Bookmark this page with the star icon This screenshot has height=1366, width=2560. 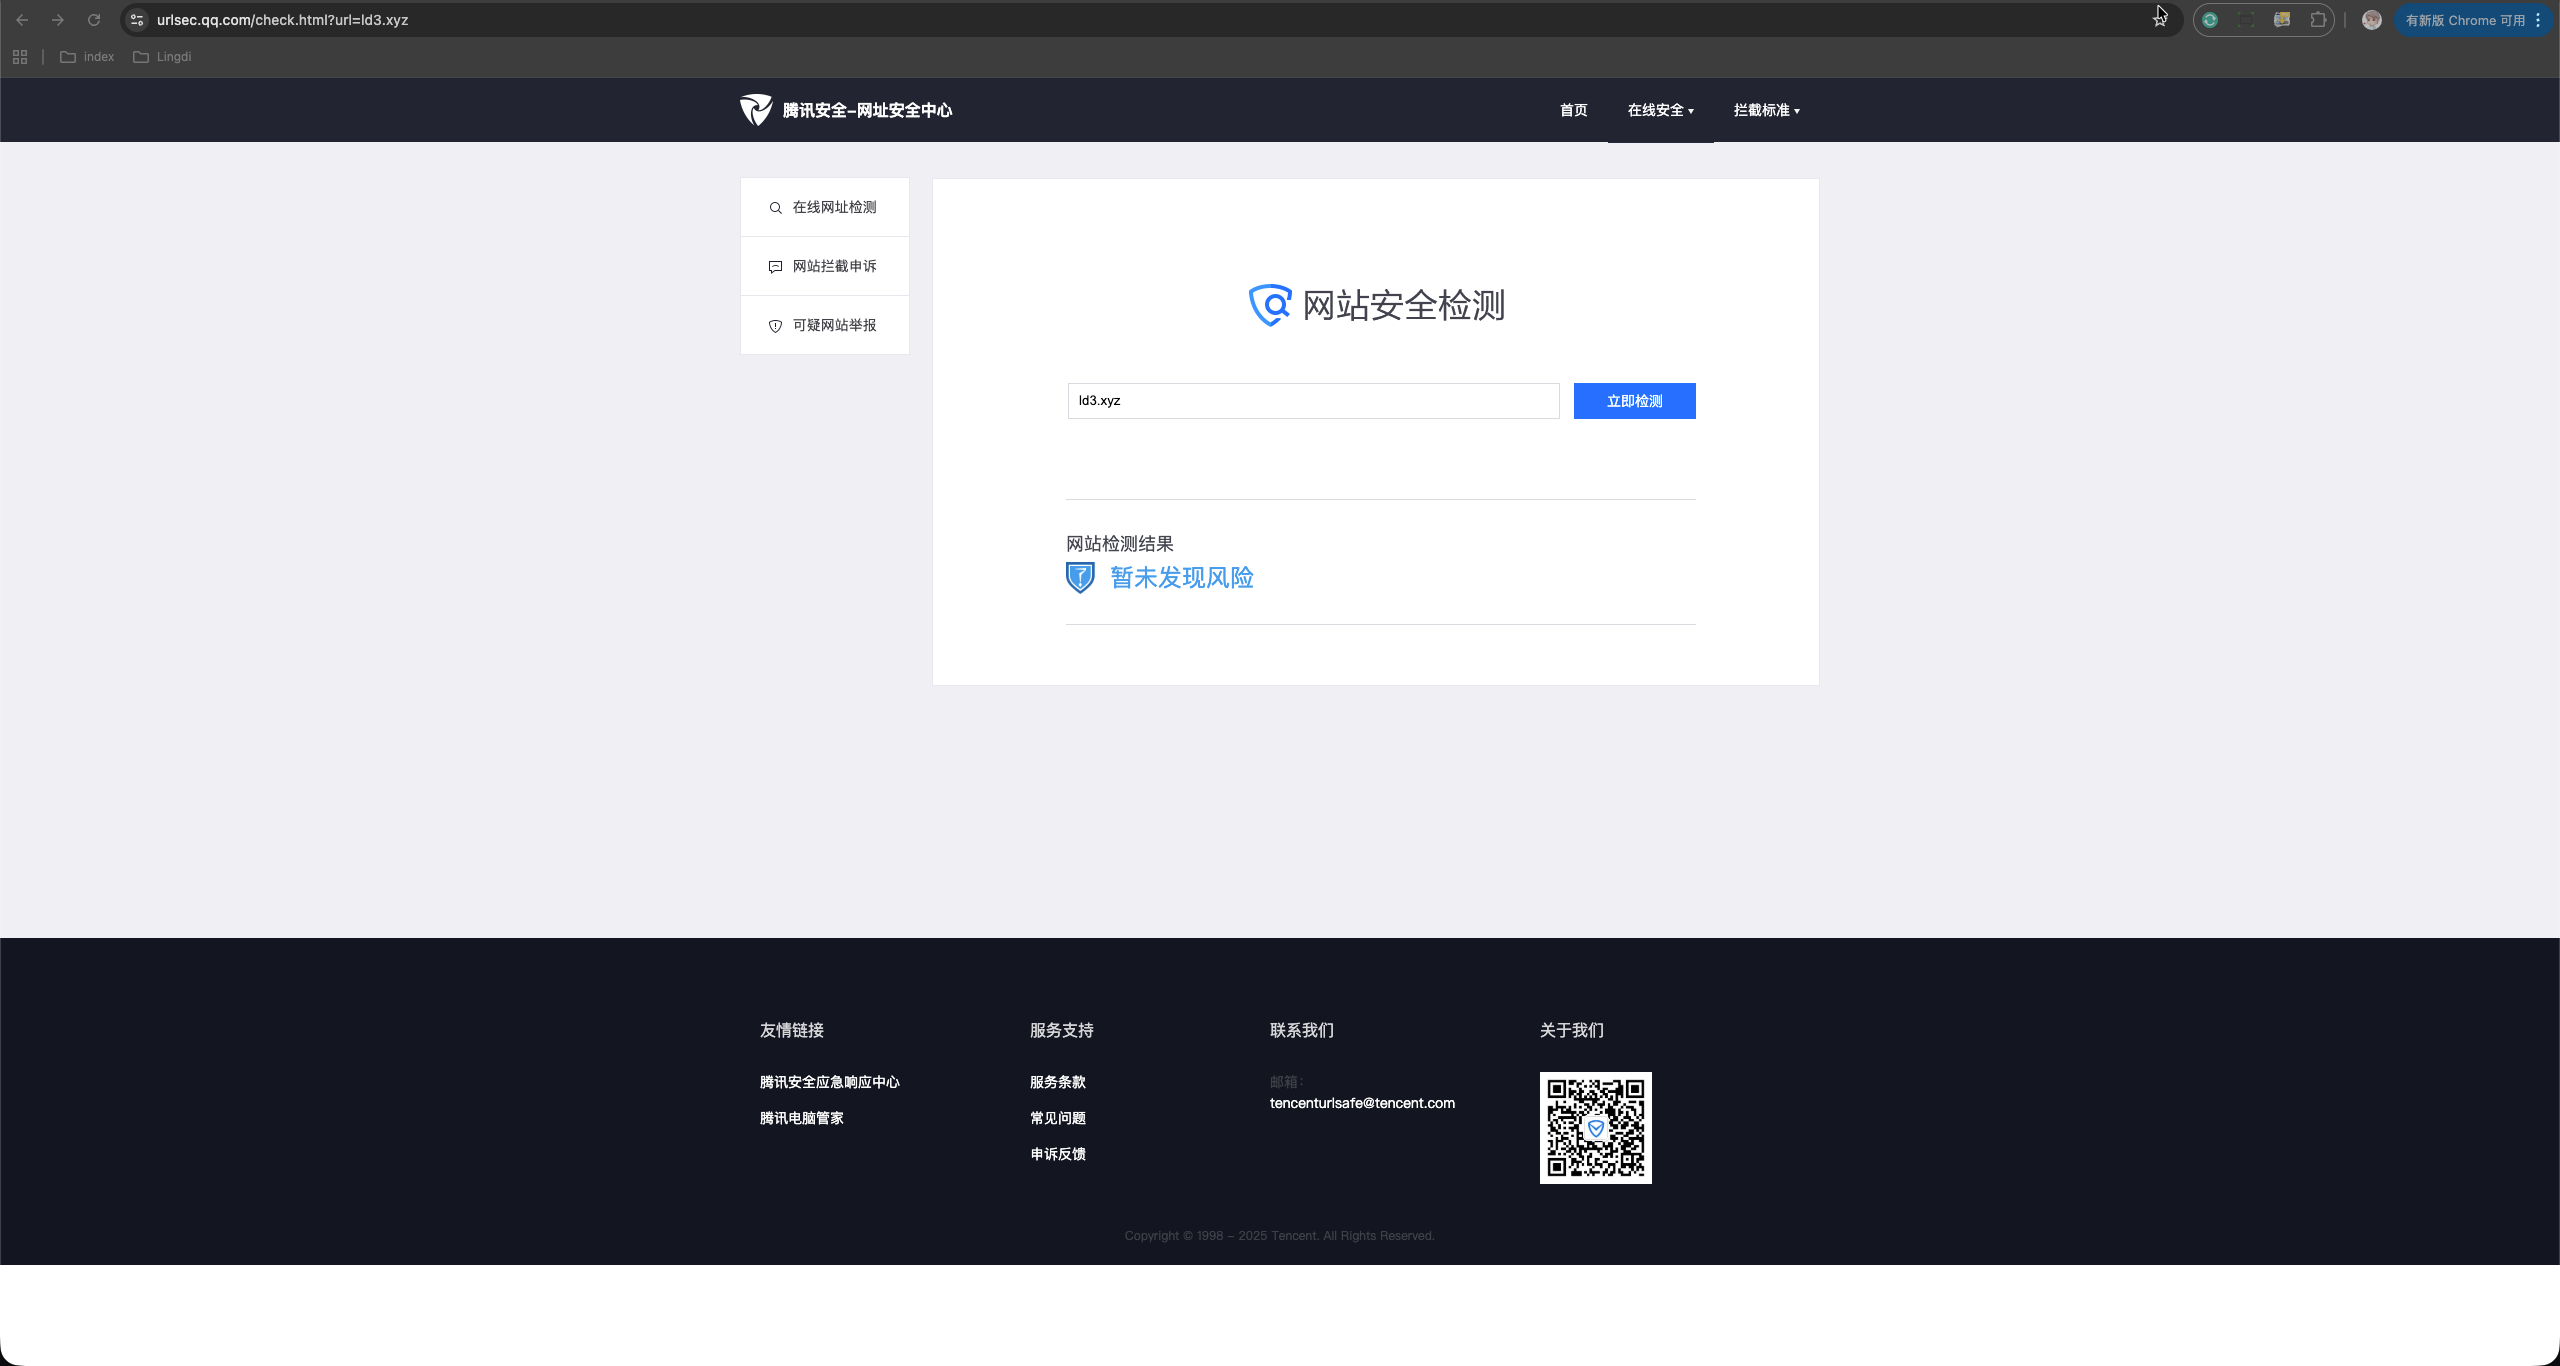(2160, 20)
